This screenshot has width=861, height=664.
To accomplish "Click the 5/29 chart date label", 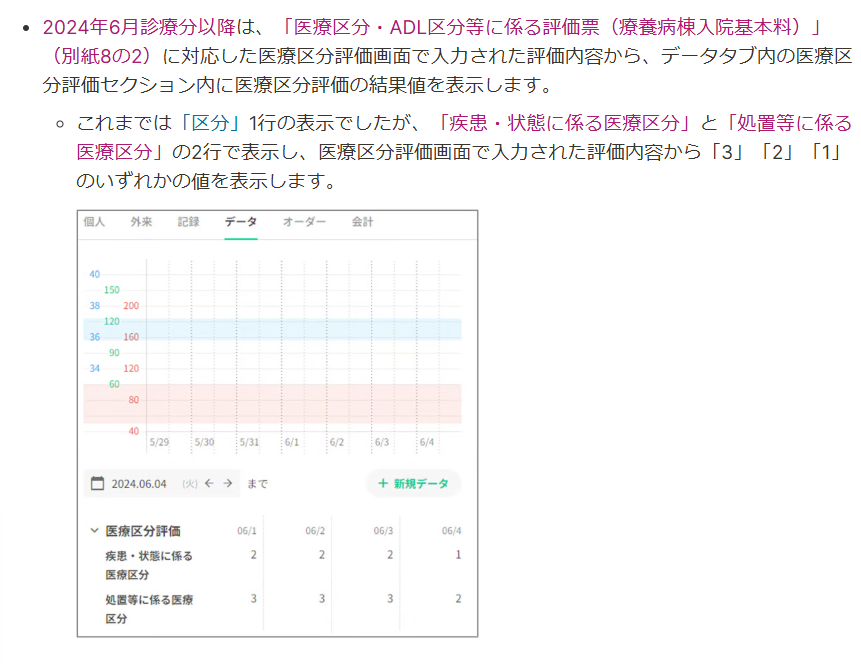I will [x=159, y=442].
